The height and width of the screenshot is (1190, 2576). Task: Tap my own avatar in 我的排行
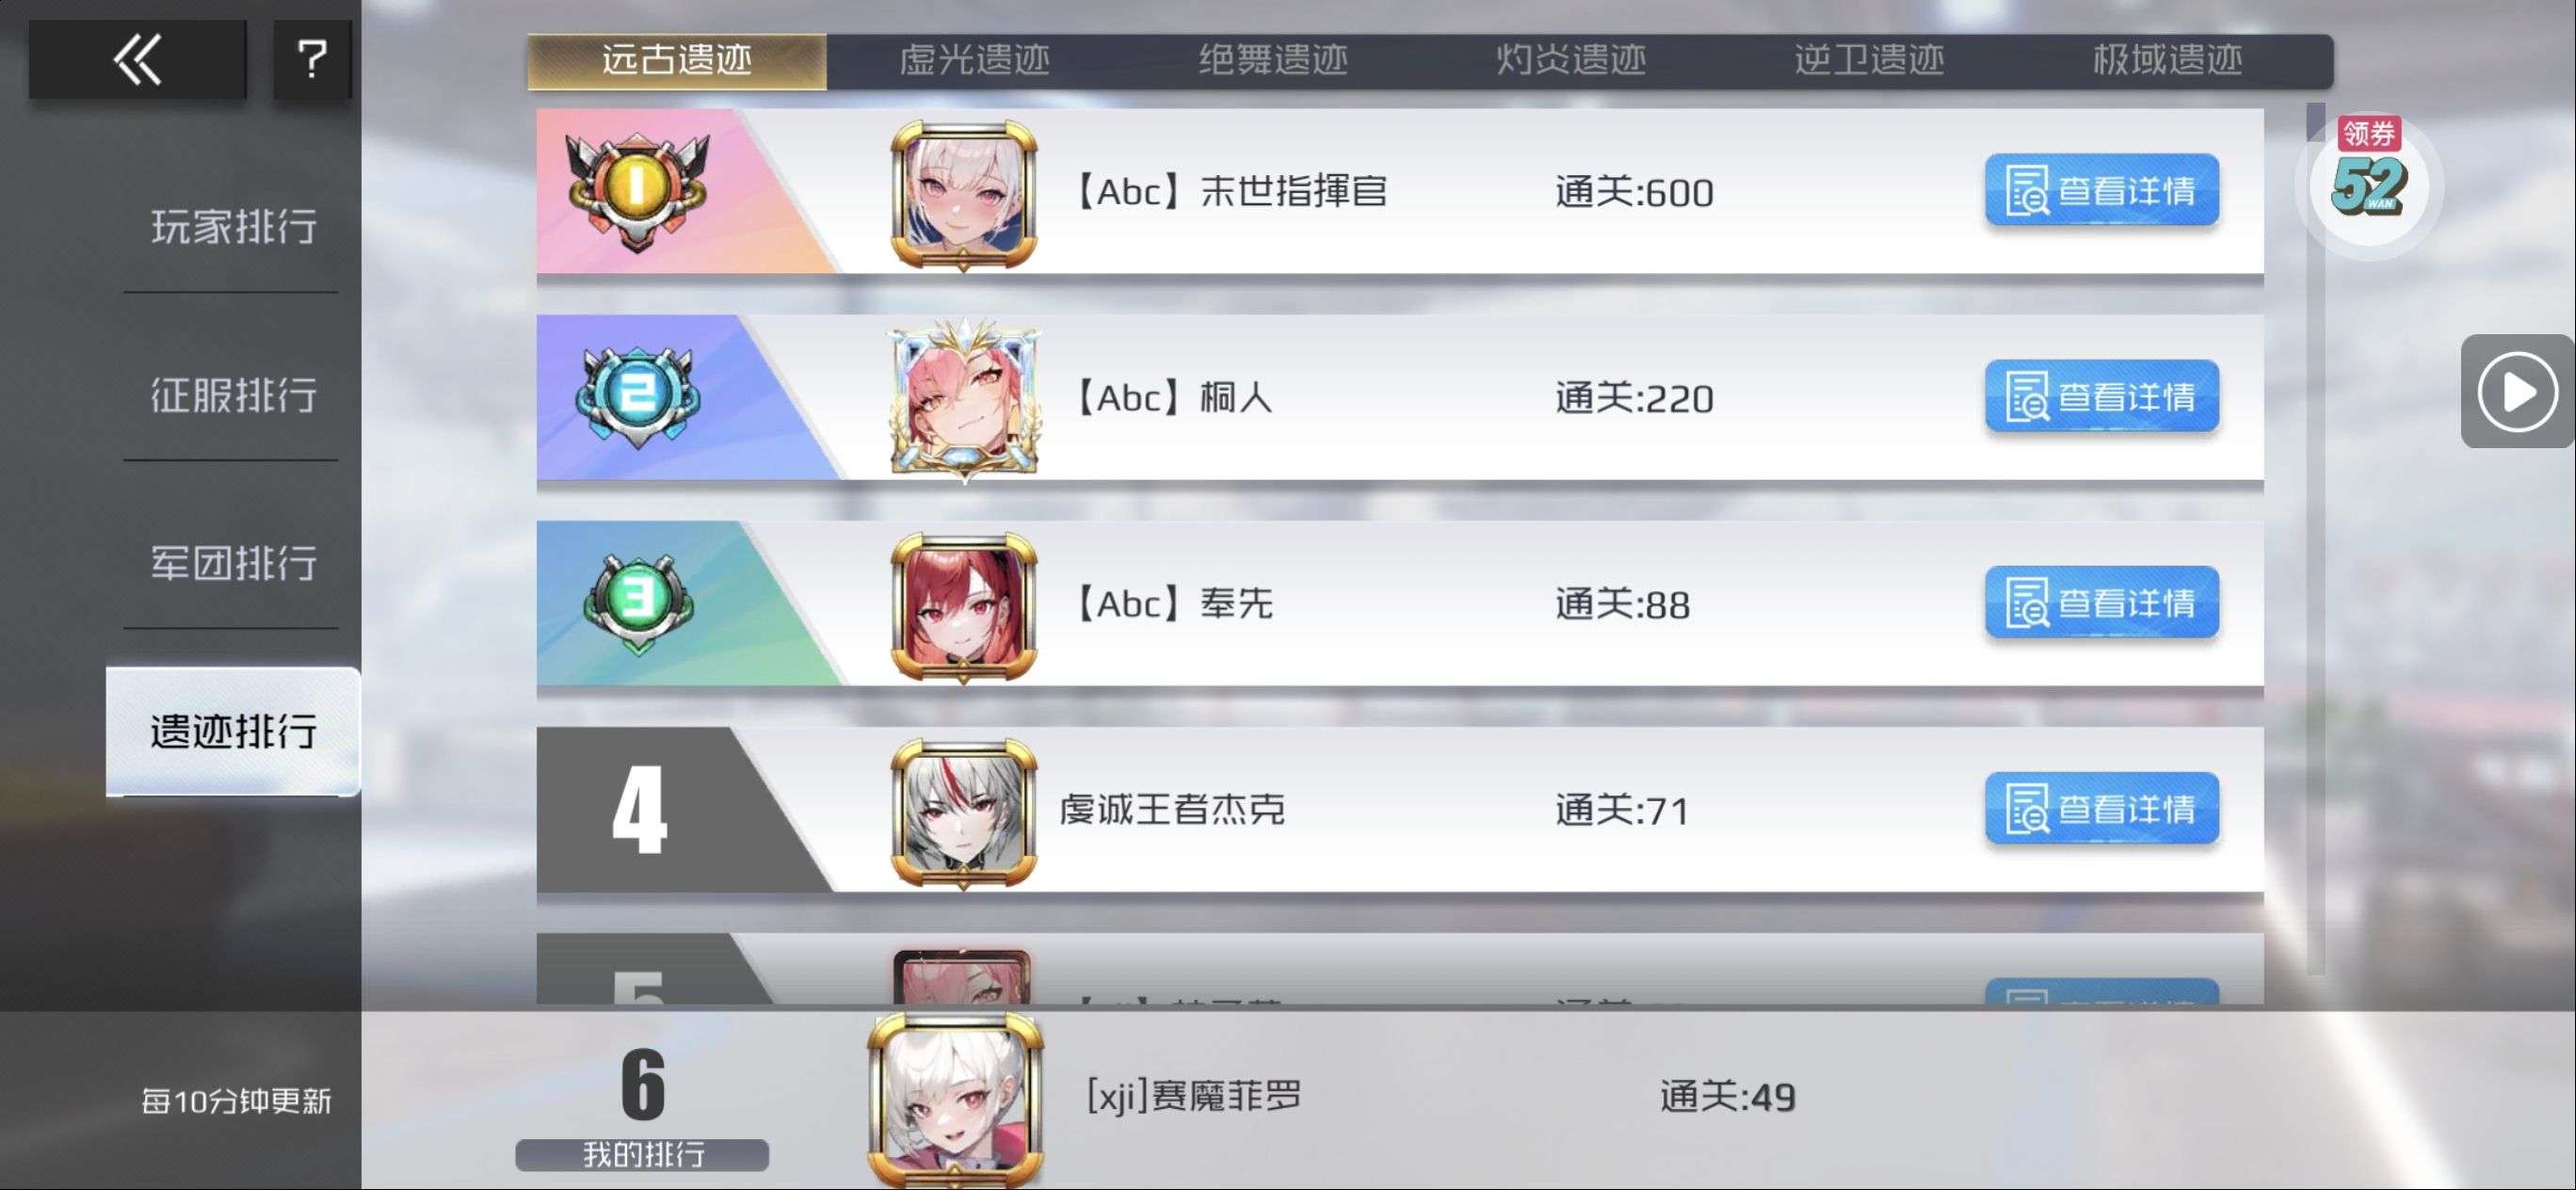(x=955, y=1099)
